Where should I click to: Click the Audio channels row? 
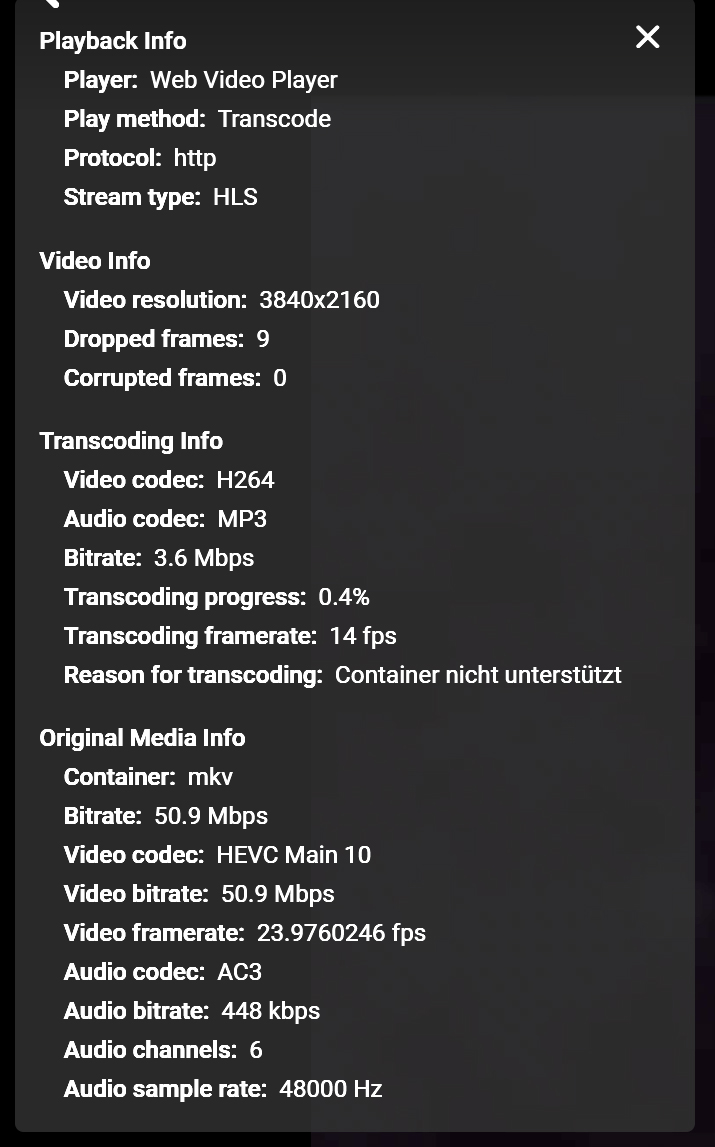tap(163, 1050)
